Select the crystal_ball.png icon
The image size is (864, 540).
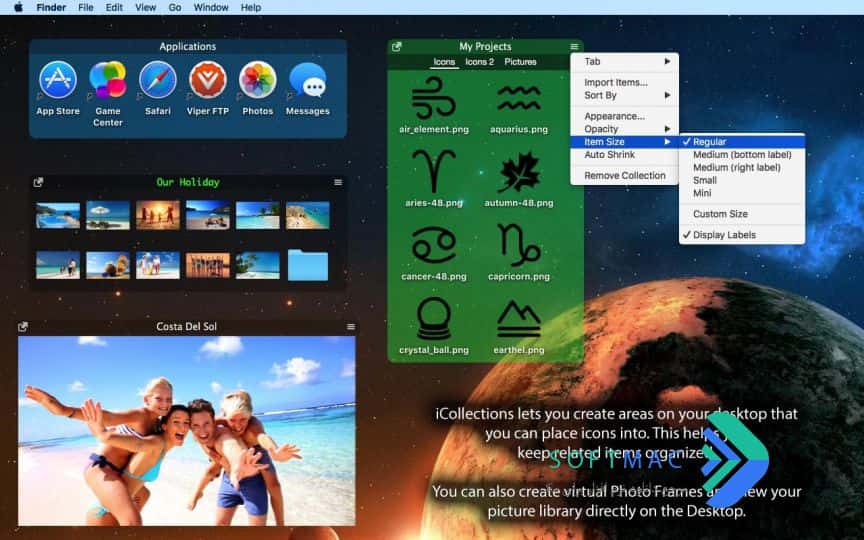click(x=434, y=318)
